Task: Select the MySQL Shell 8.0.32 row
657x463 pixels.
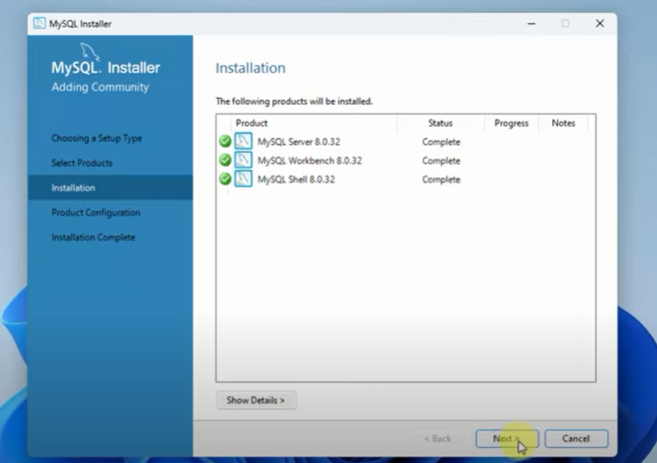Action: click(x=406, y=179)
